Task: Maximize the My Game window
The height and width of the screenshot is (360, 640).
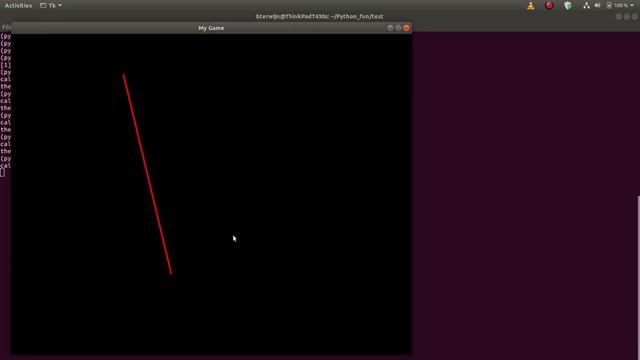Action: point(398,28)
